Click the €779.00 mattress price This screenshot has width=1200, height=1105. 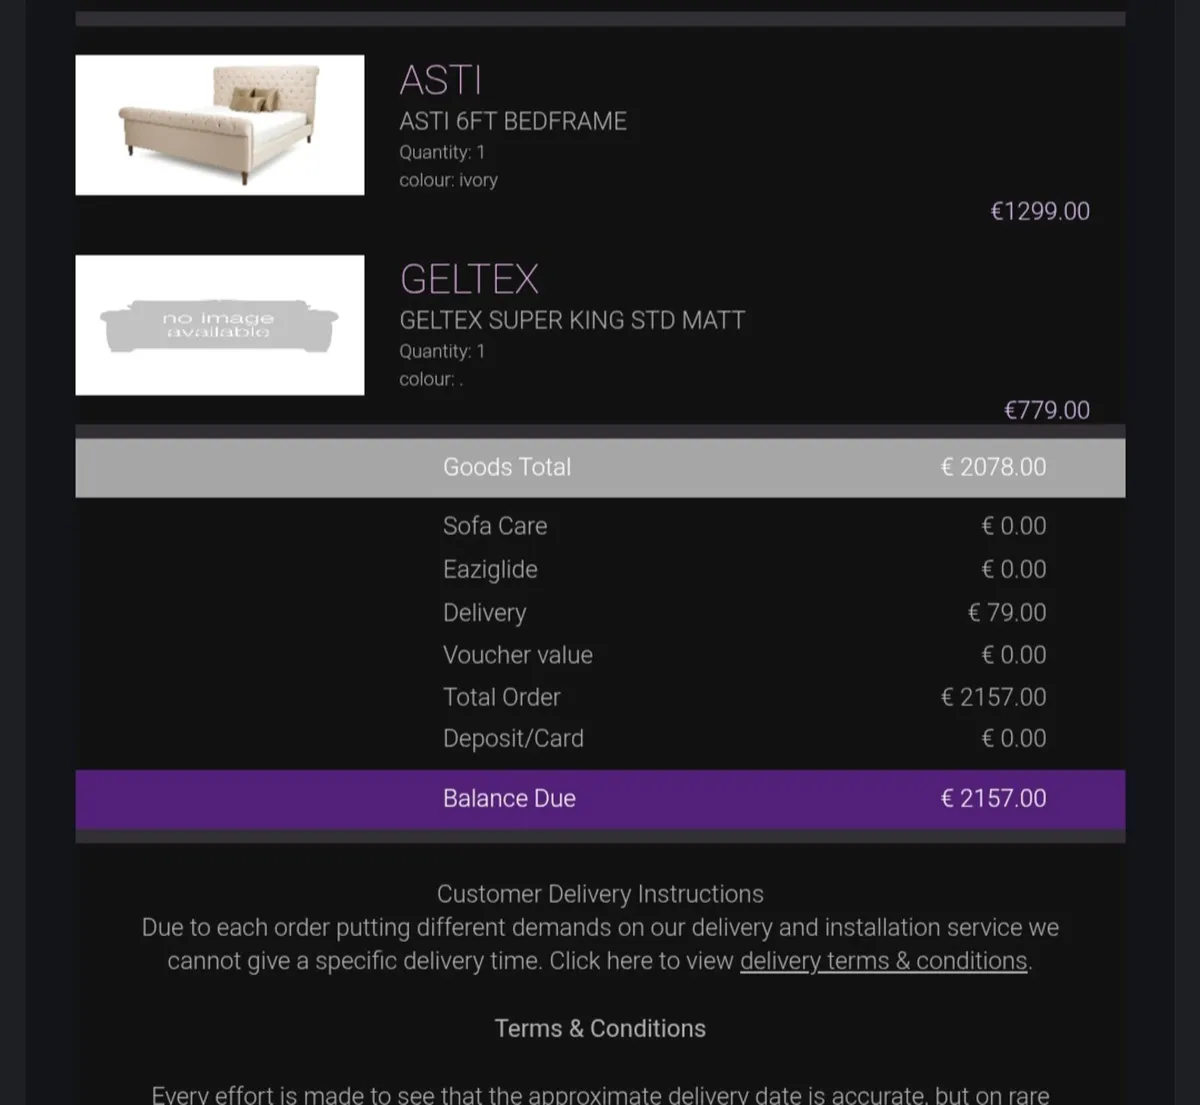click(x=1046, y=410)
